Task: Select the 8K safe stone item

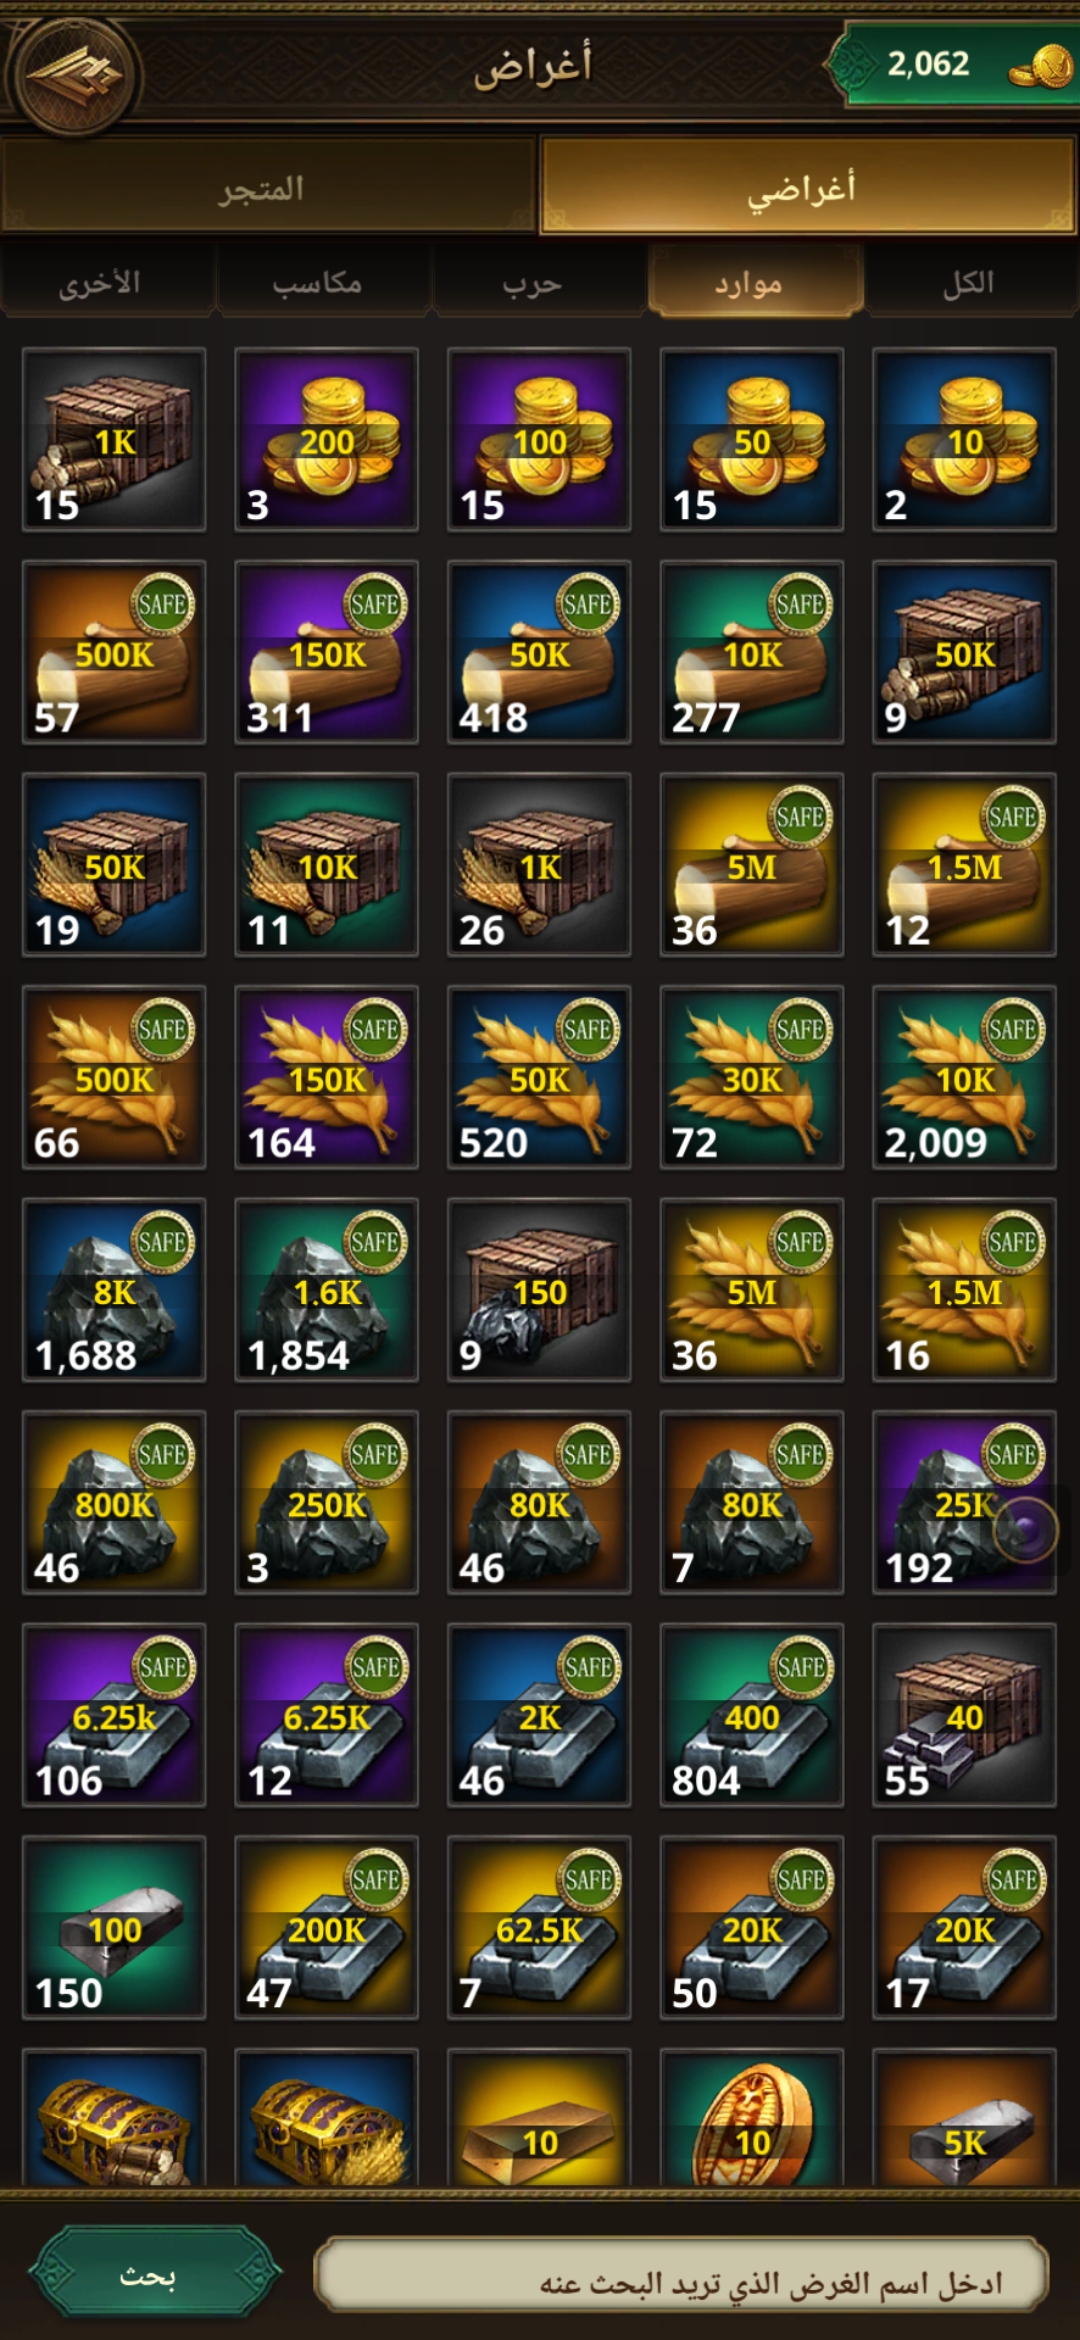Action: (x=114, y=1290)
